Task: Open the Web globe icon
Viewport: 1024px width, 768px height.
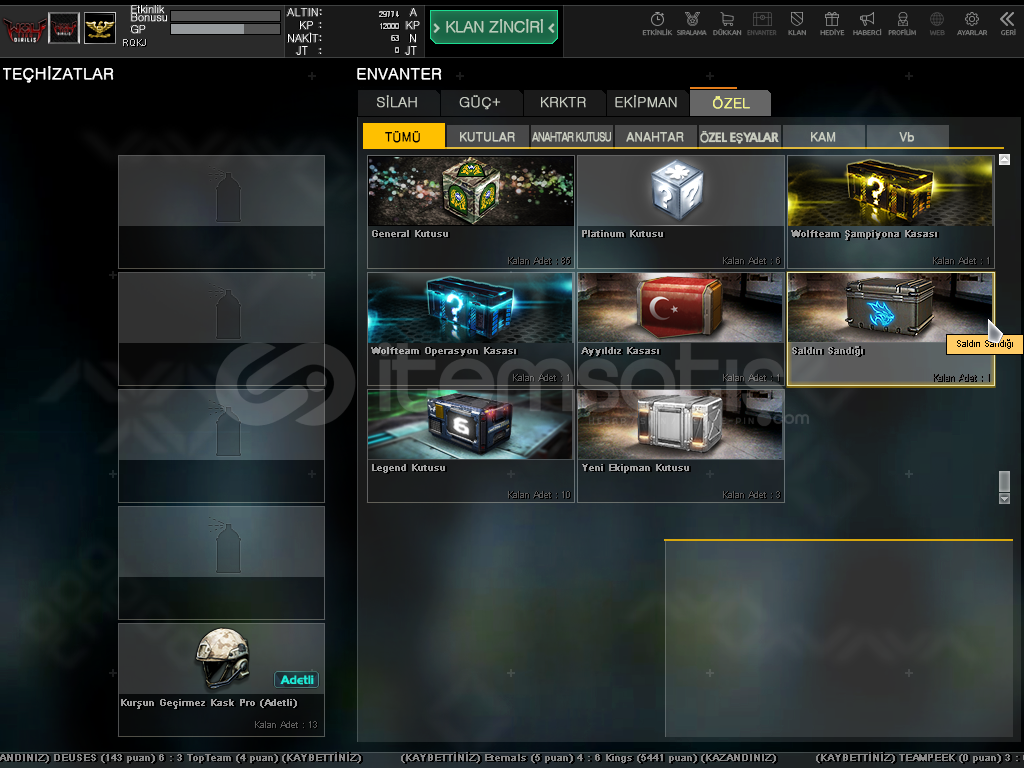Action: [x=936, y=24]
